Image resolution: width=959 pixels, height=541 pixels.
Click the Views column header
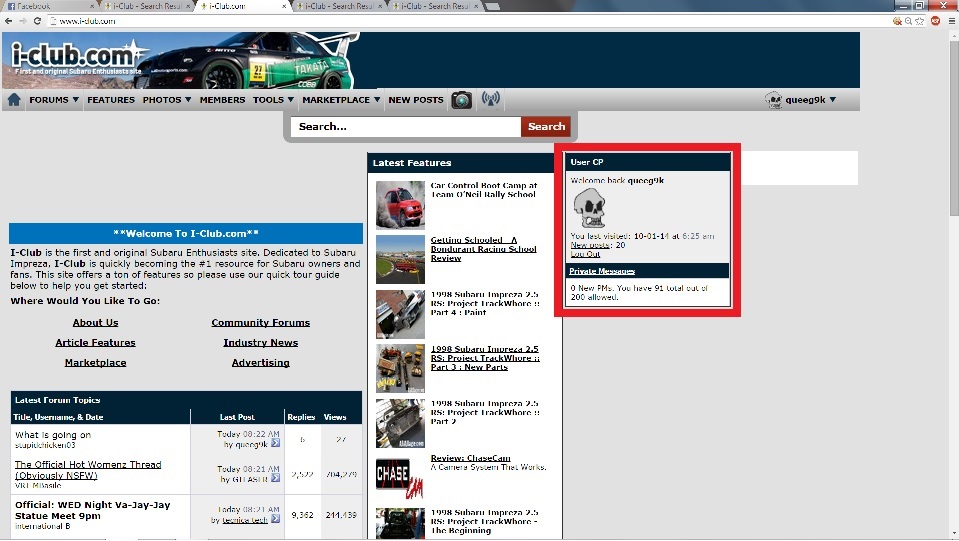335,417
